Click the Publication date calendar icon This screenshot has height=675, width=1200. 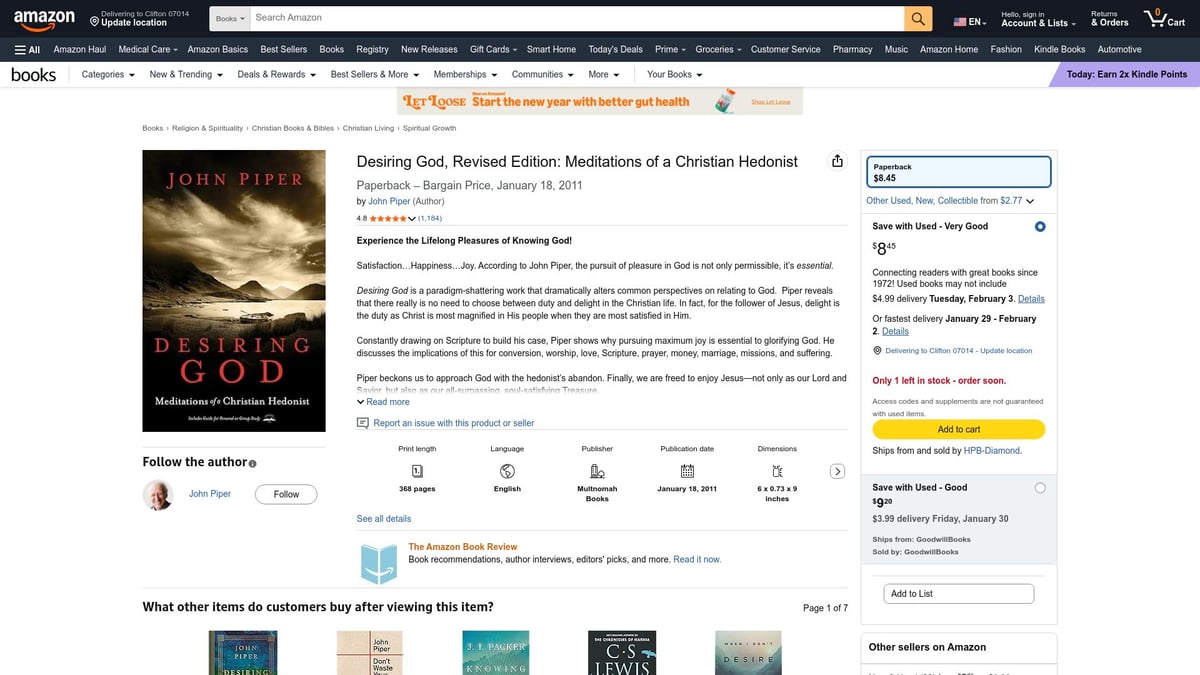point(686,471)
